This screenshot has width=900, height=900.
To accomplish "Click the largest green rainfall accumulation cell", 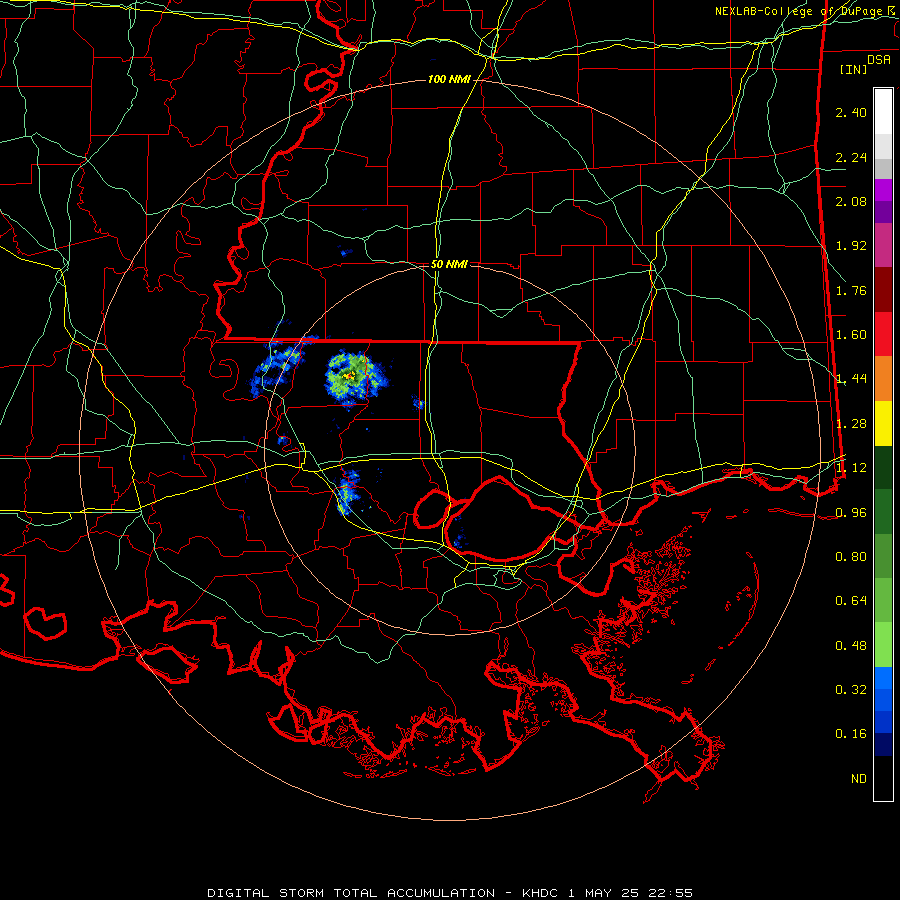I will [353, 377].
